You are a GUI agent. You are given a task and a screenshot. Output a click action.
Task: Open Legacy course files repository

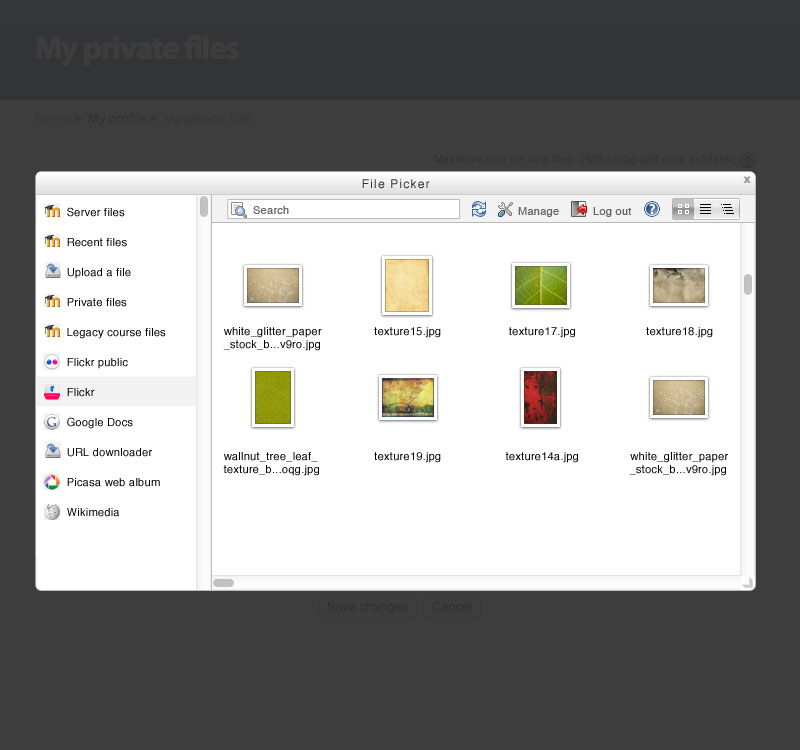(x=116, y=332)
